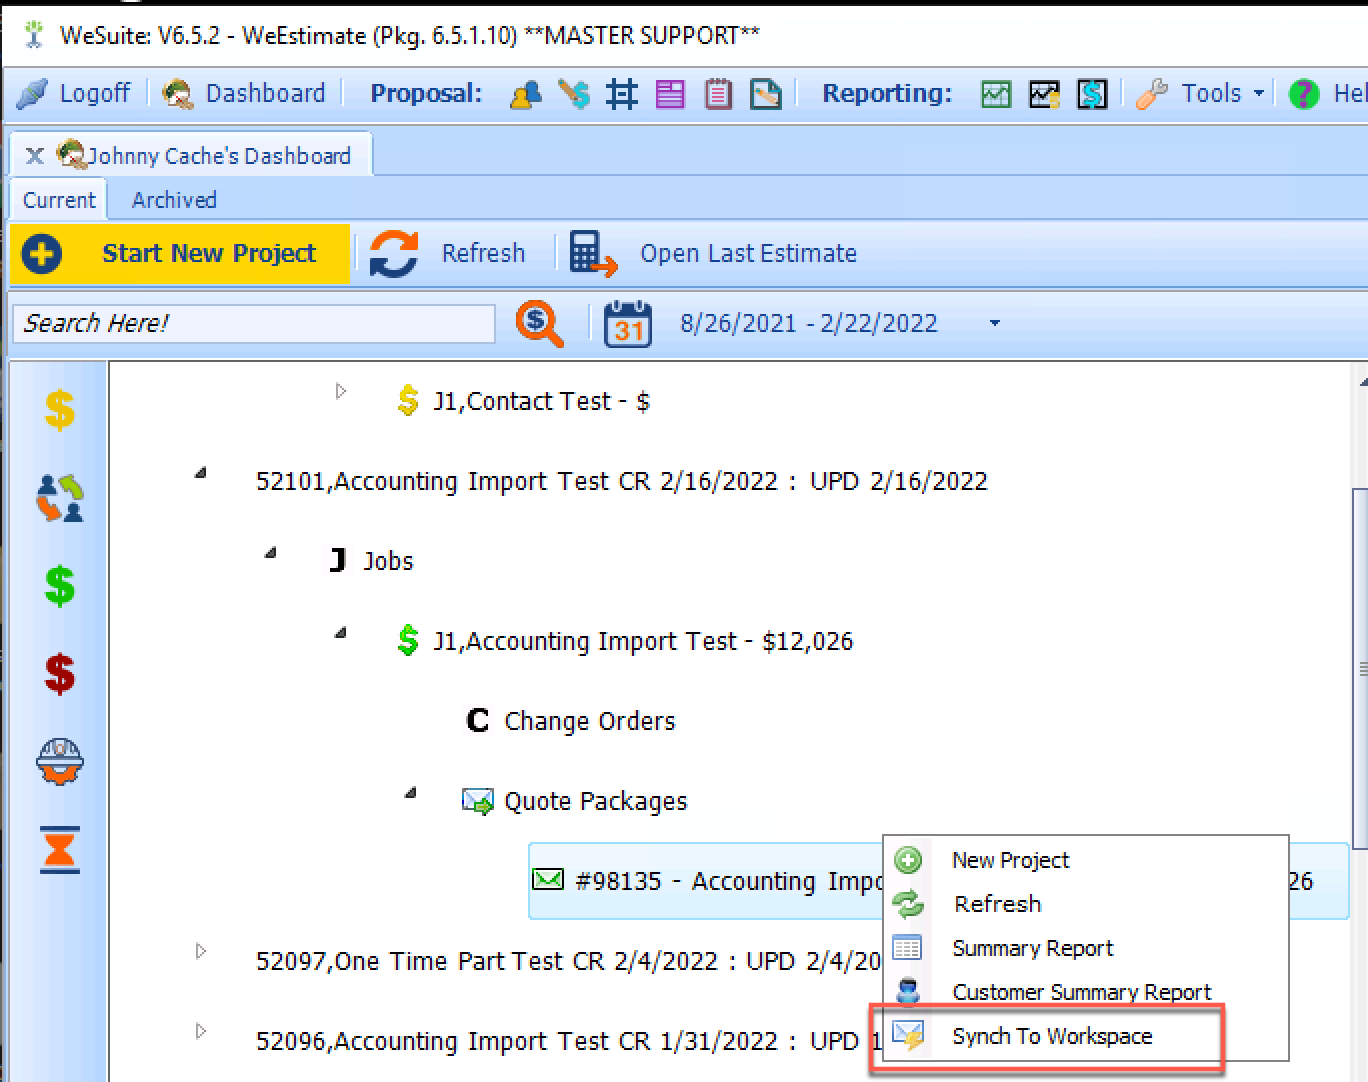Click the orange hourglass sidebar icon
The image size is (1368, 1082).
pyautogui.click(x=60, y=850)
